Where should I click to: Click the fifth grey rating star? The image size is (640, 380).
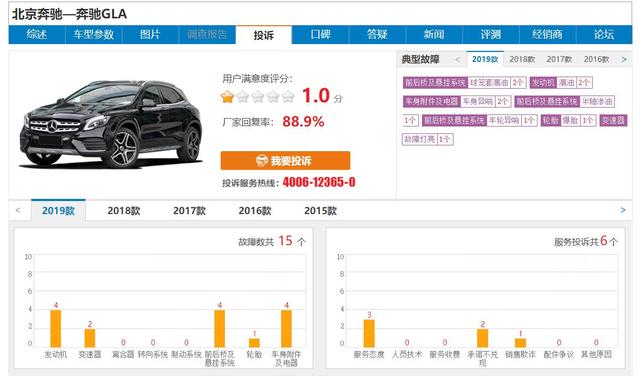tap(288, 97)
